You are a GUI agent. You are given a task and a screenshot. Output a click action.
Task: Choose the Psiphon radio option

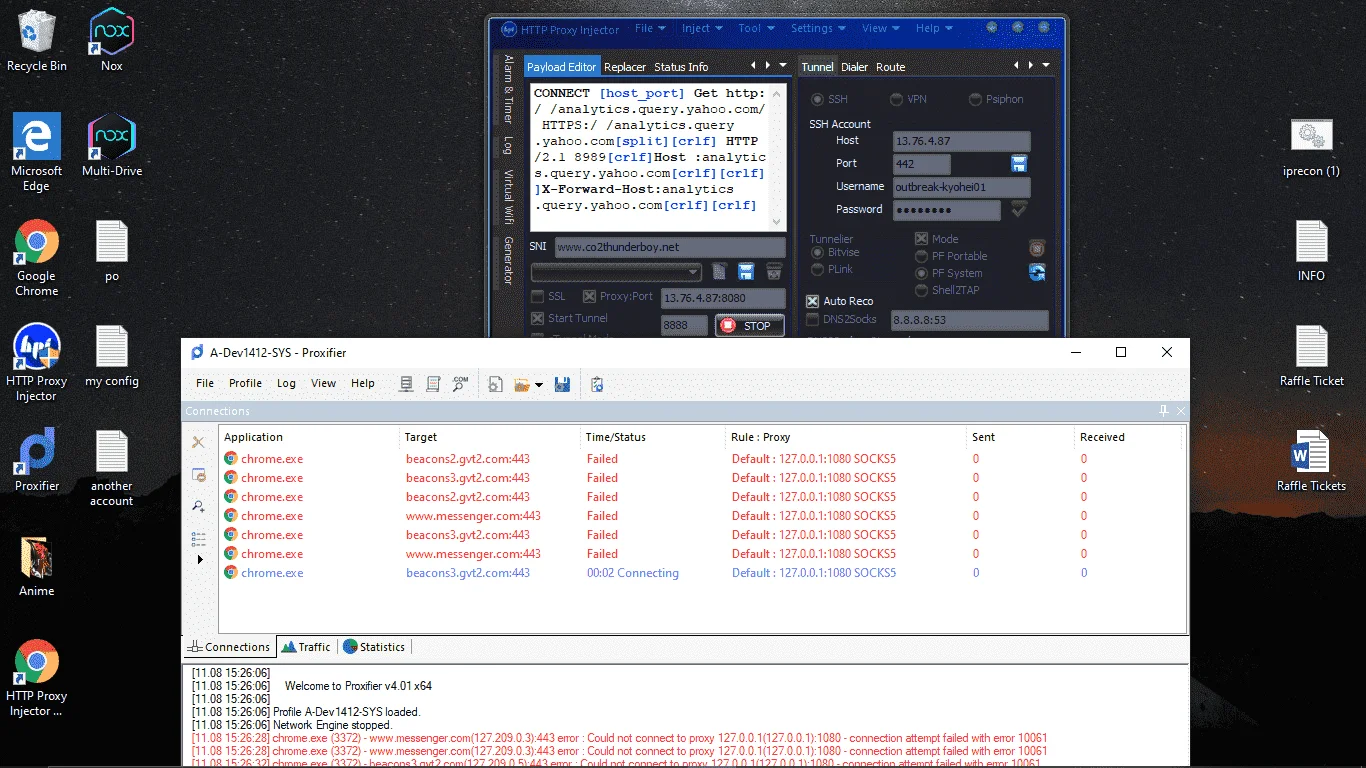click(975, 99)
